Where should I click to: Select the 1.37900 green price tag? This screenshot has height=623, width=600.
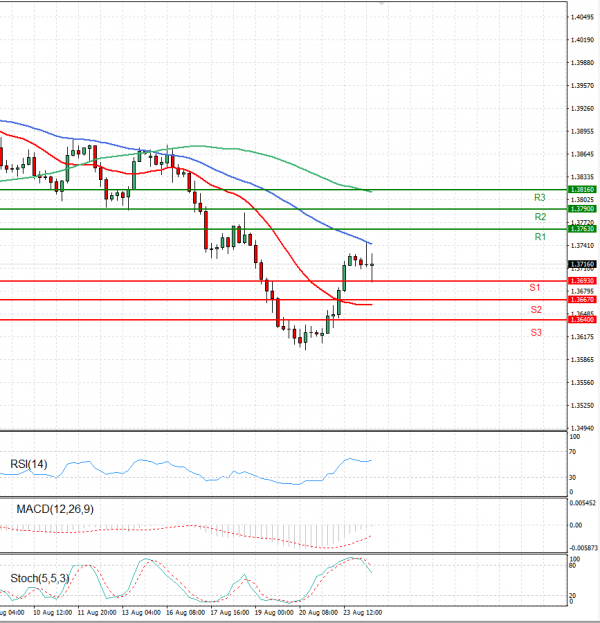click(x=583, y=209)
